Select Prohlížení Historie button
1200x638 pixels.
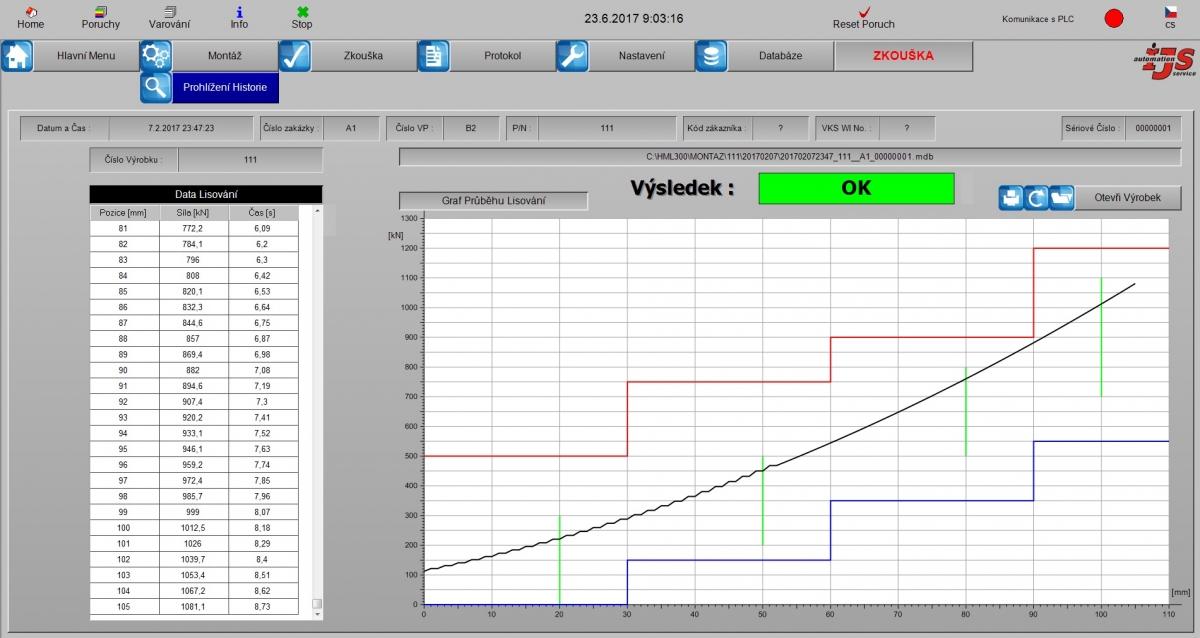click(225, 88)
